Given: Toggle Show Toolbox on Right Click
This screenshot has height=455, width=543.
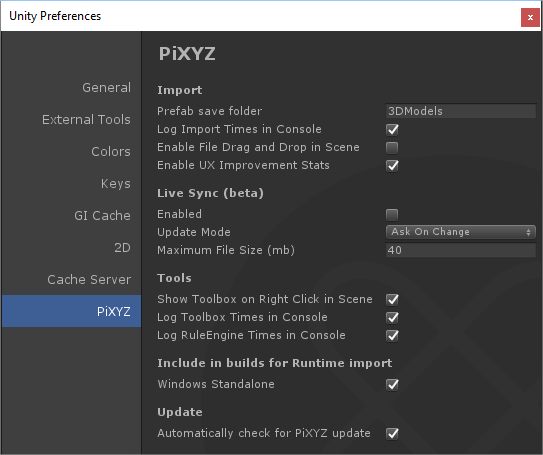Looking at the screenshot, I should (x=392, y=300).
